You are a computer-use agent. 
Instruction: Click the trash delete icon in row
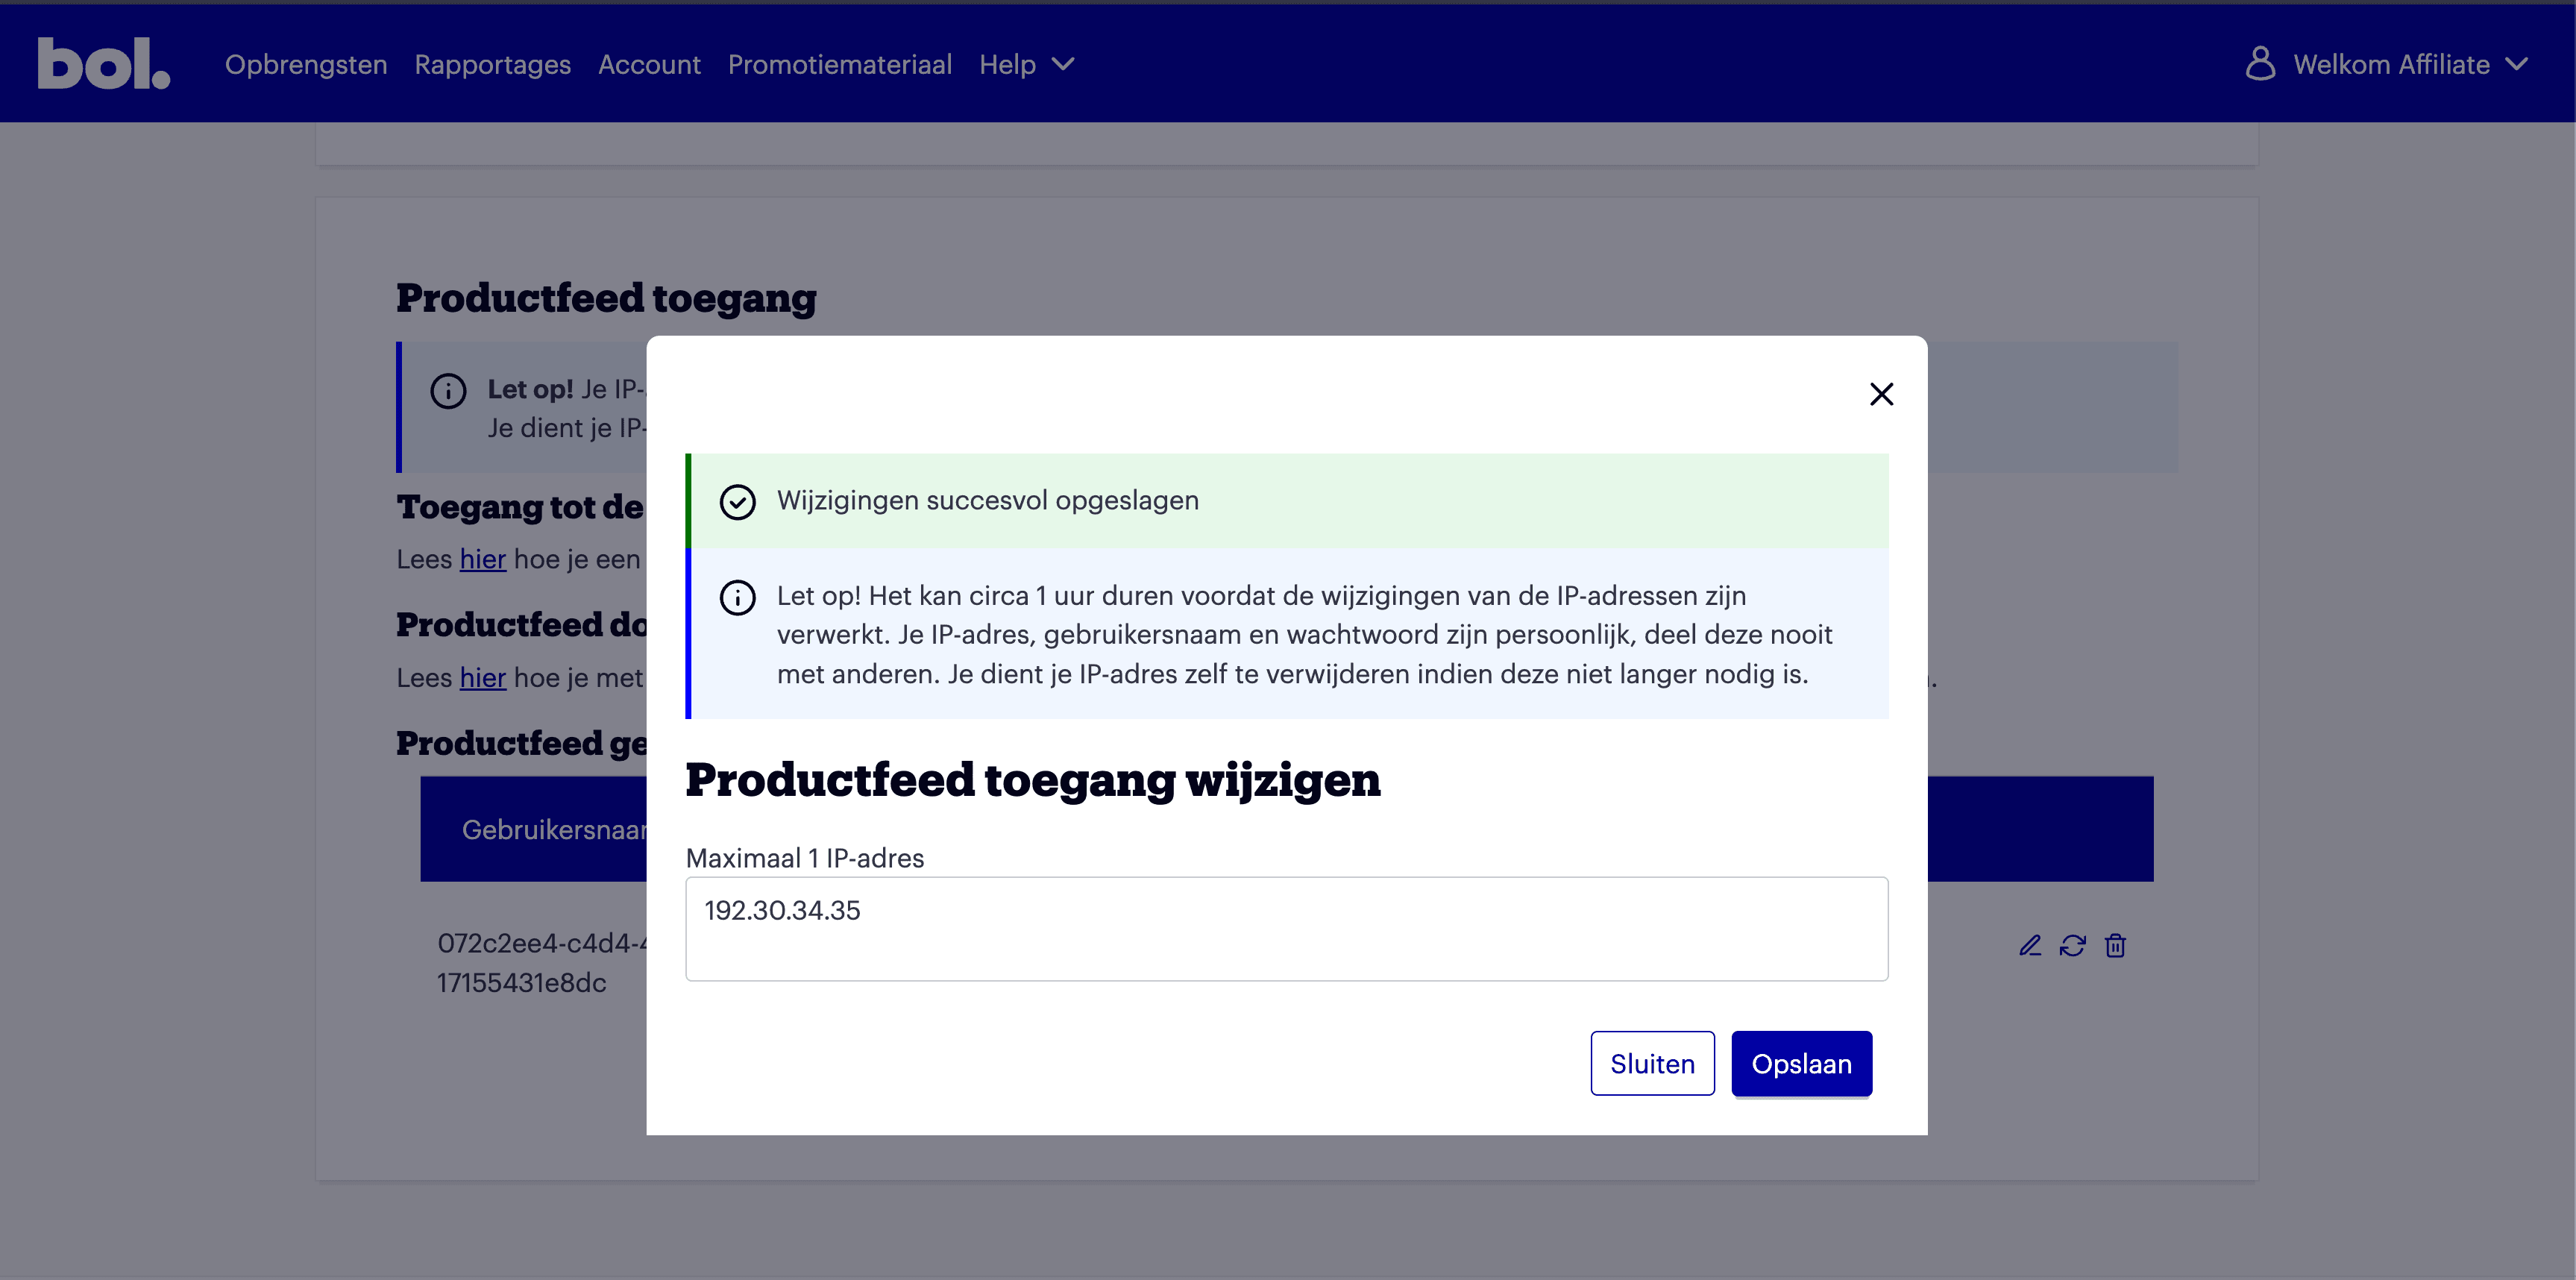tap(2115, 946)
